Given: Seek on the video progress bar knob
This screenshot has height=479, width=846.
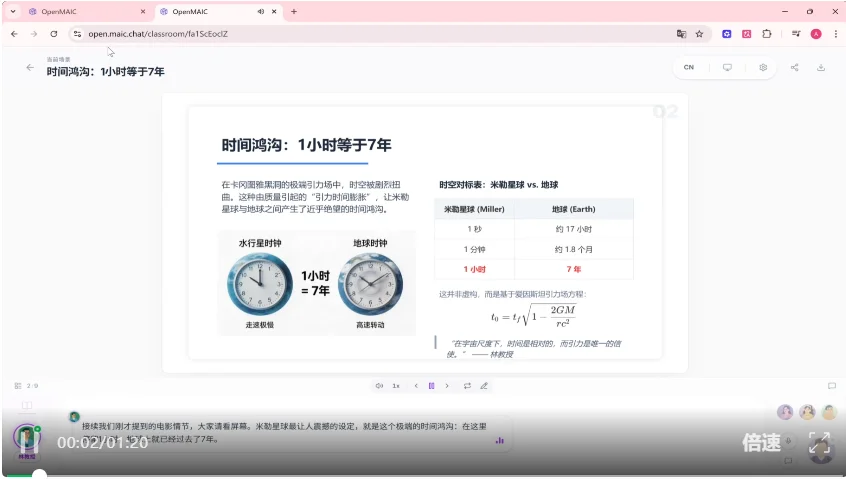Looking at the screenshot, I should [39, 475].
